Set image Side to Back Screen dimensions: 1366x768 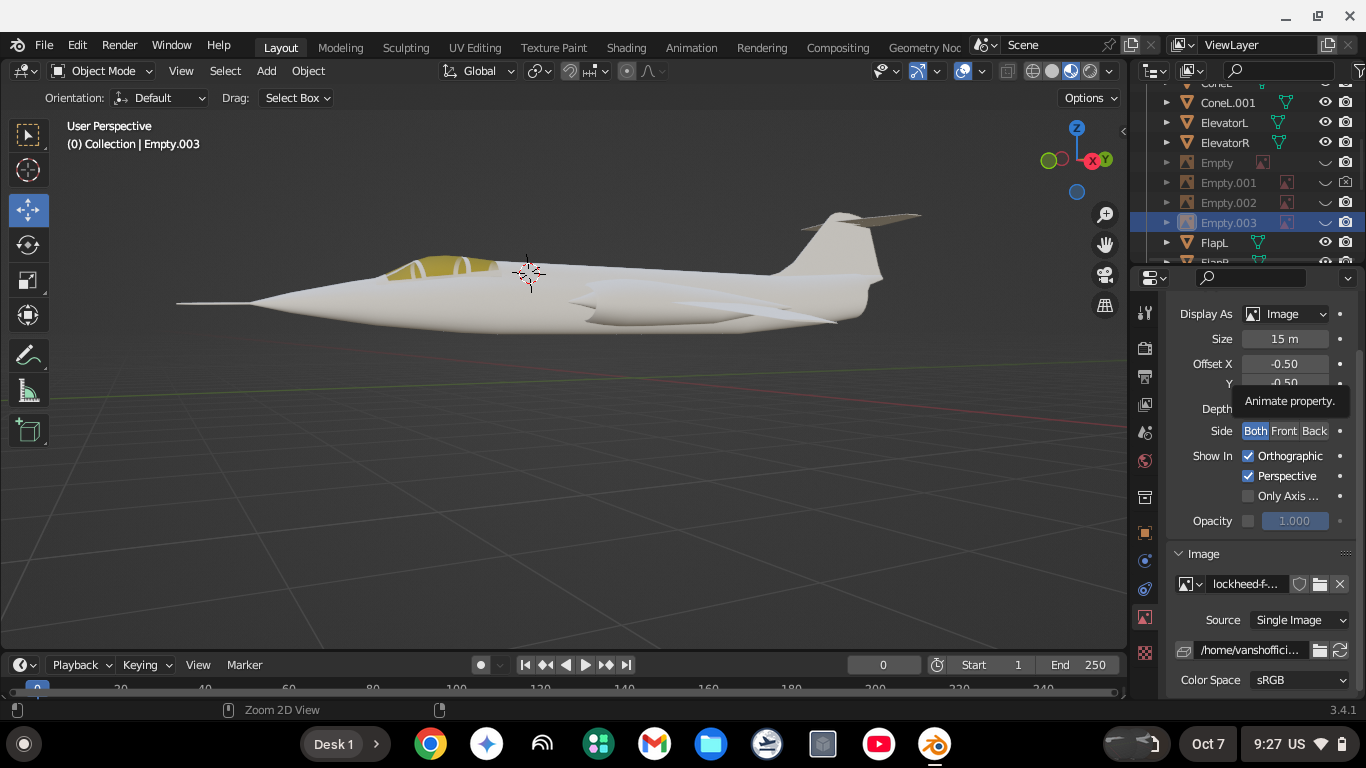(1314, 431)
